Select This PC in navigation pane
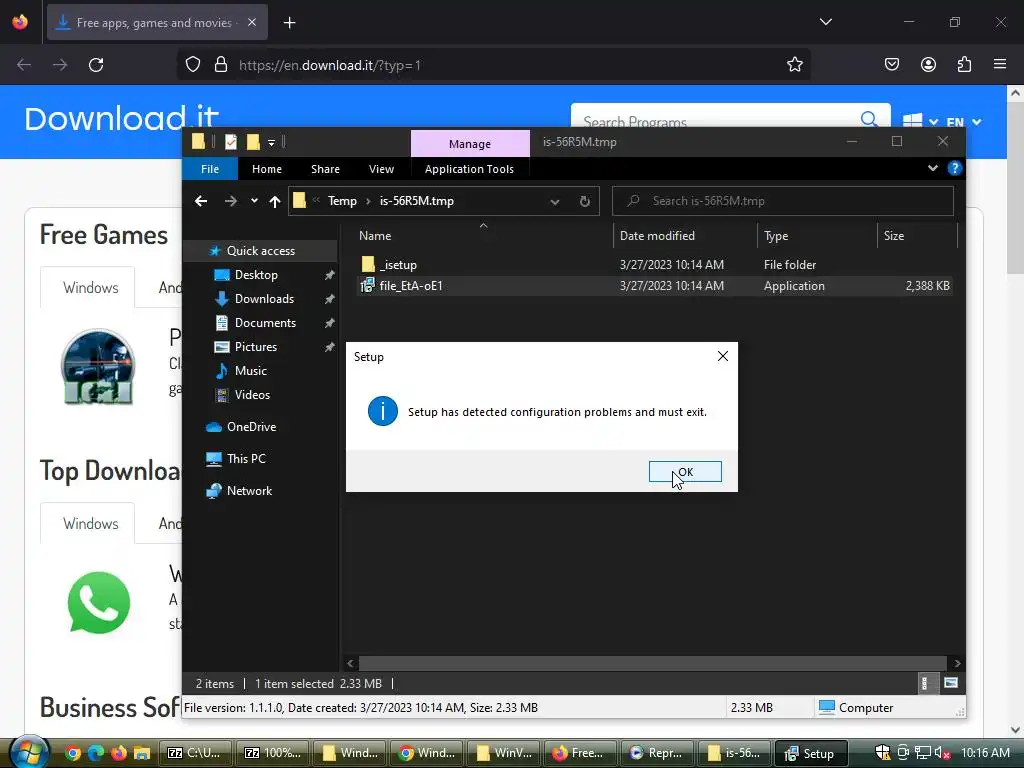This screenshot has height=768, width=1024. 246,458
